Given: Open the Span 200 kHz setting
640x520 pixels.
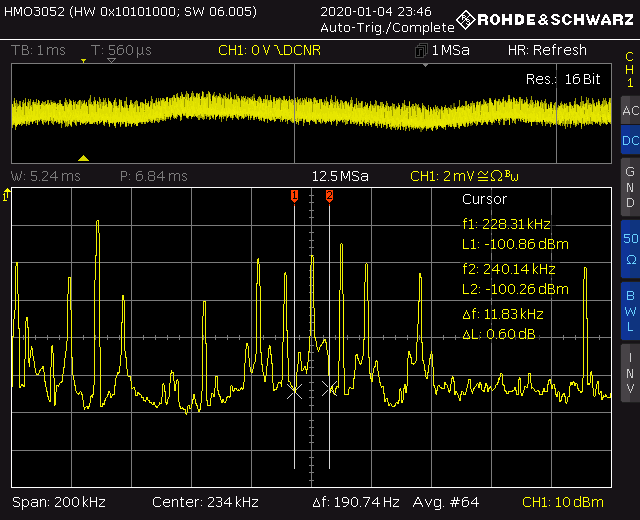Looking at the screenshot, I should 59,502.
